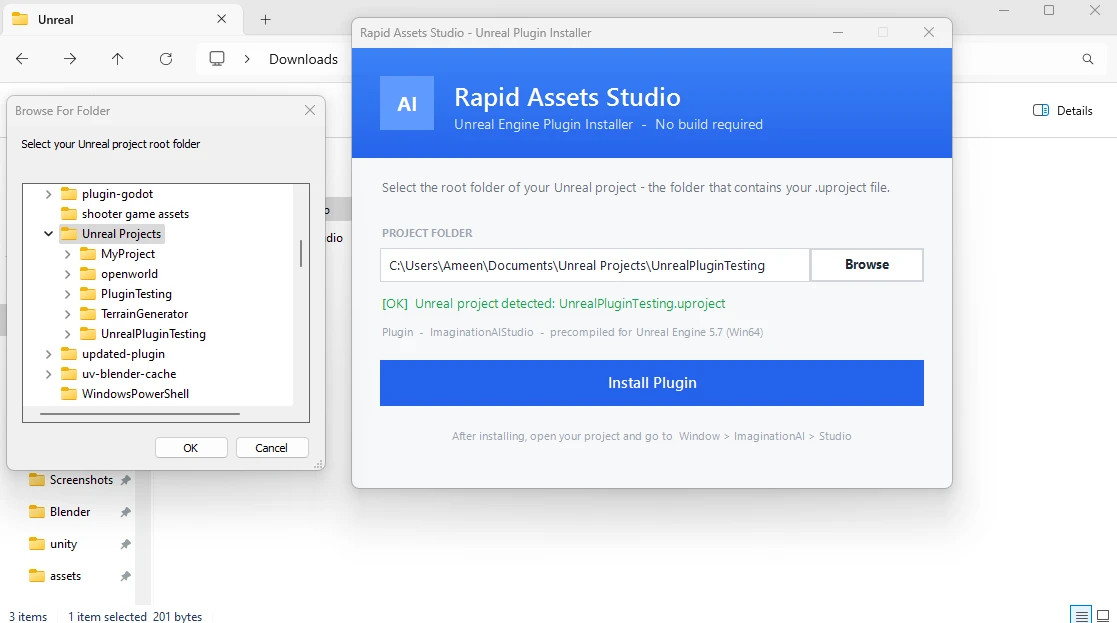Image resolution: width=1117 pixels, height=623 pixels.
Task: Confirm folder selection with OK
Action: [191, 448]
